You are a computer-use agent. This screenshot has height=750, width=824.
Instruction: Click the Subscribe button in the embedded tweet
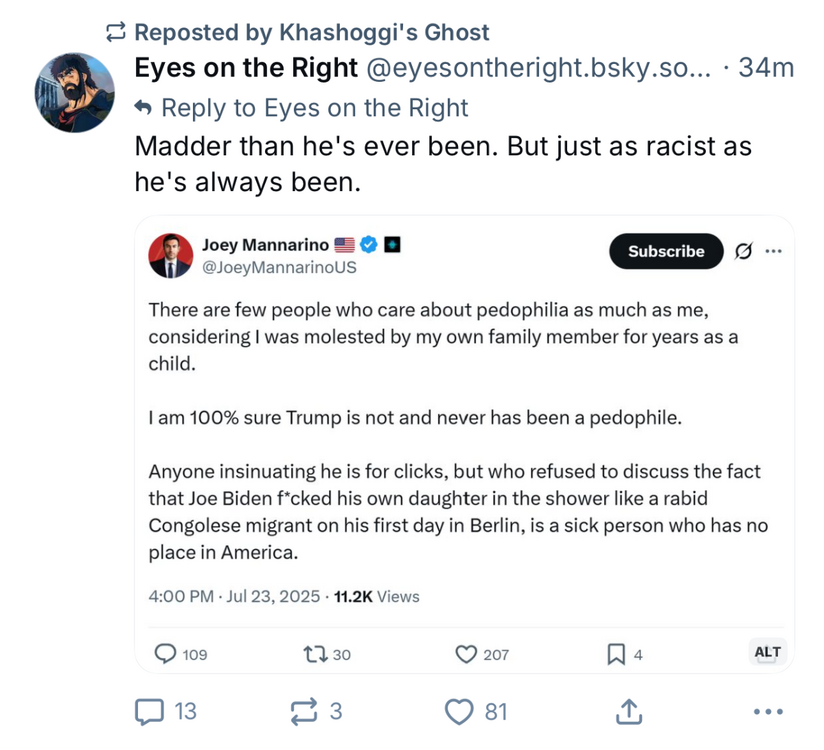pyautogui.click(x=665, y=252)
